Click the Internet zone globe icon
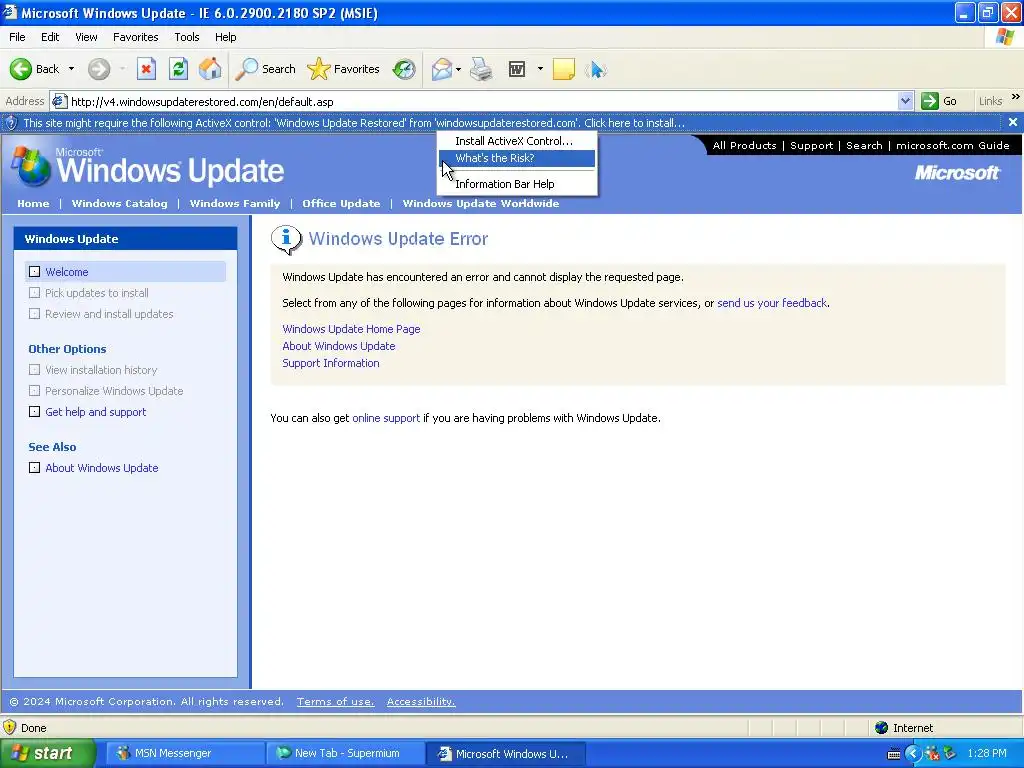The height and width of the screenshot is (768, 1024). coord(881,728)
